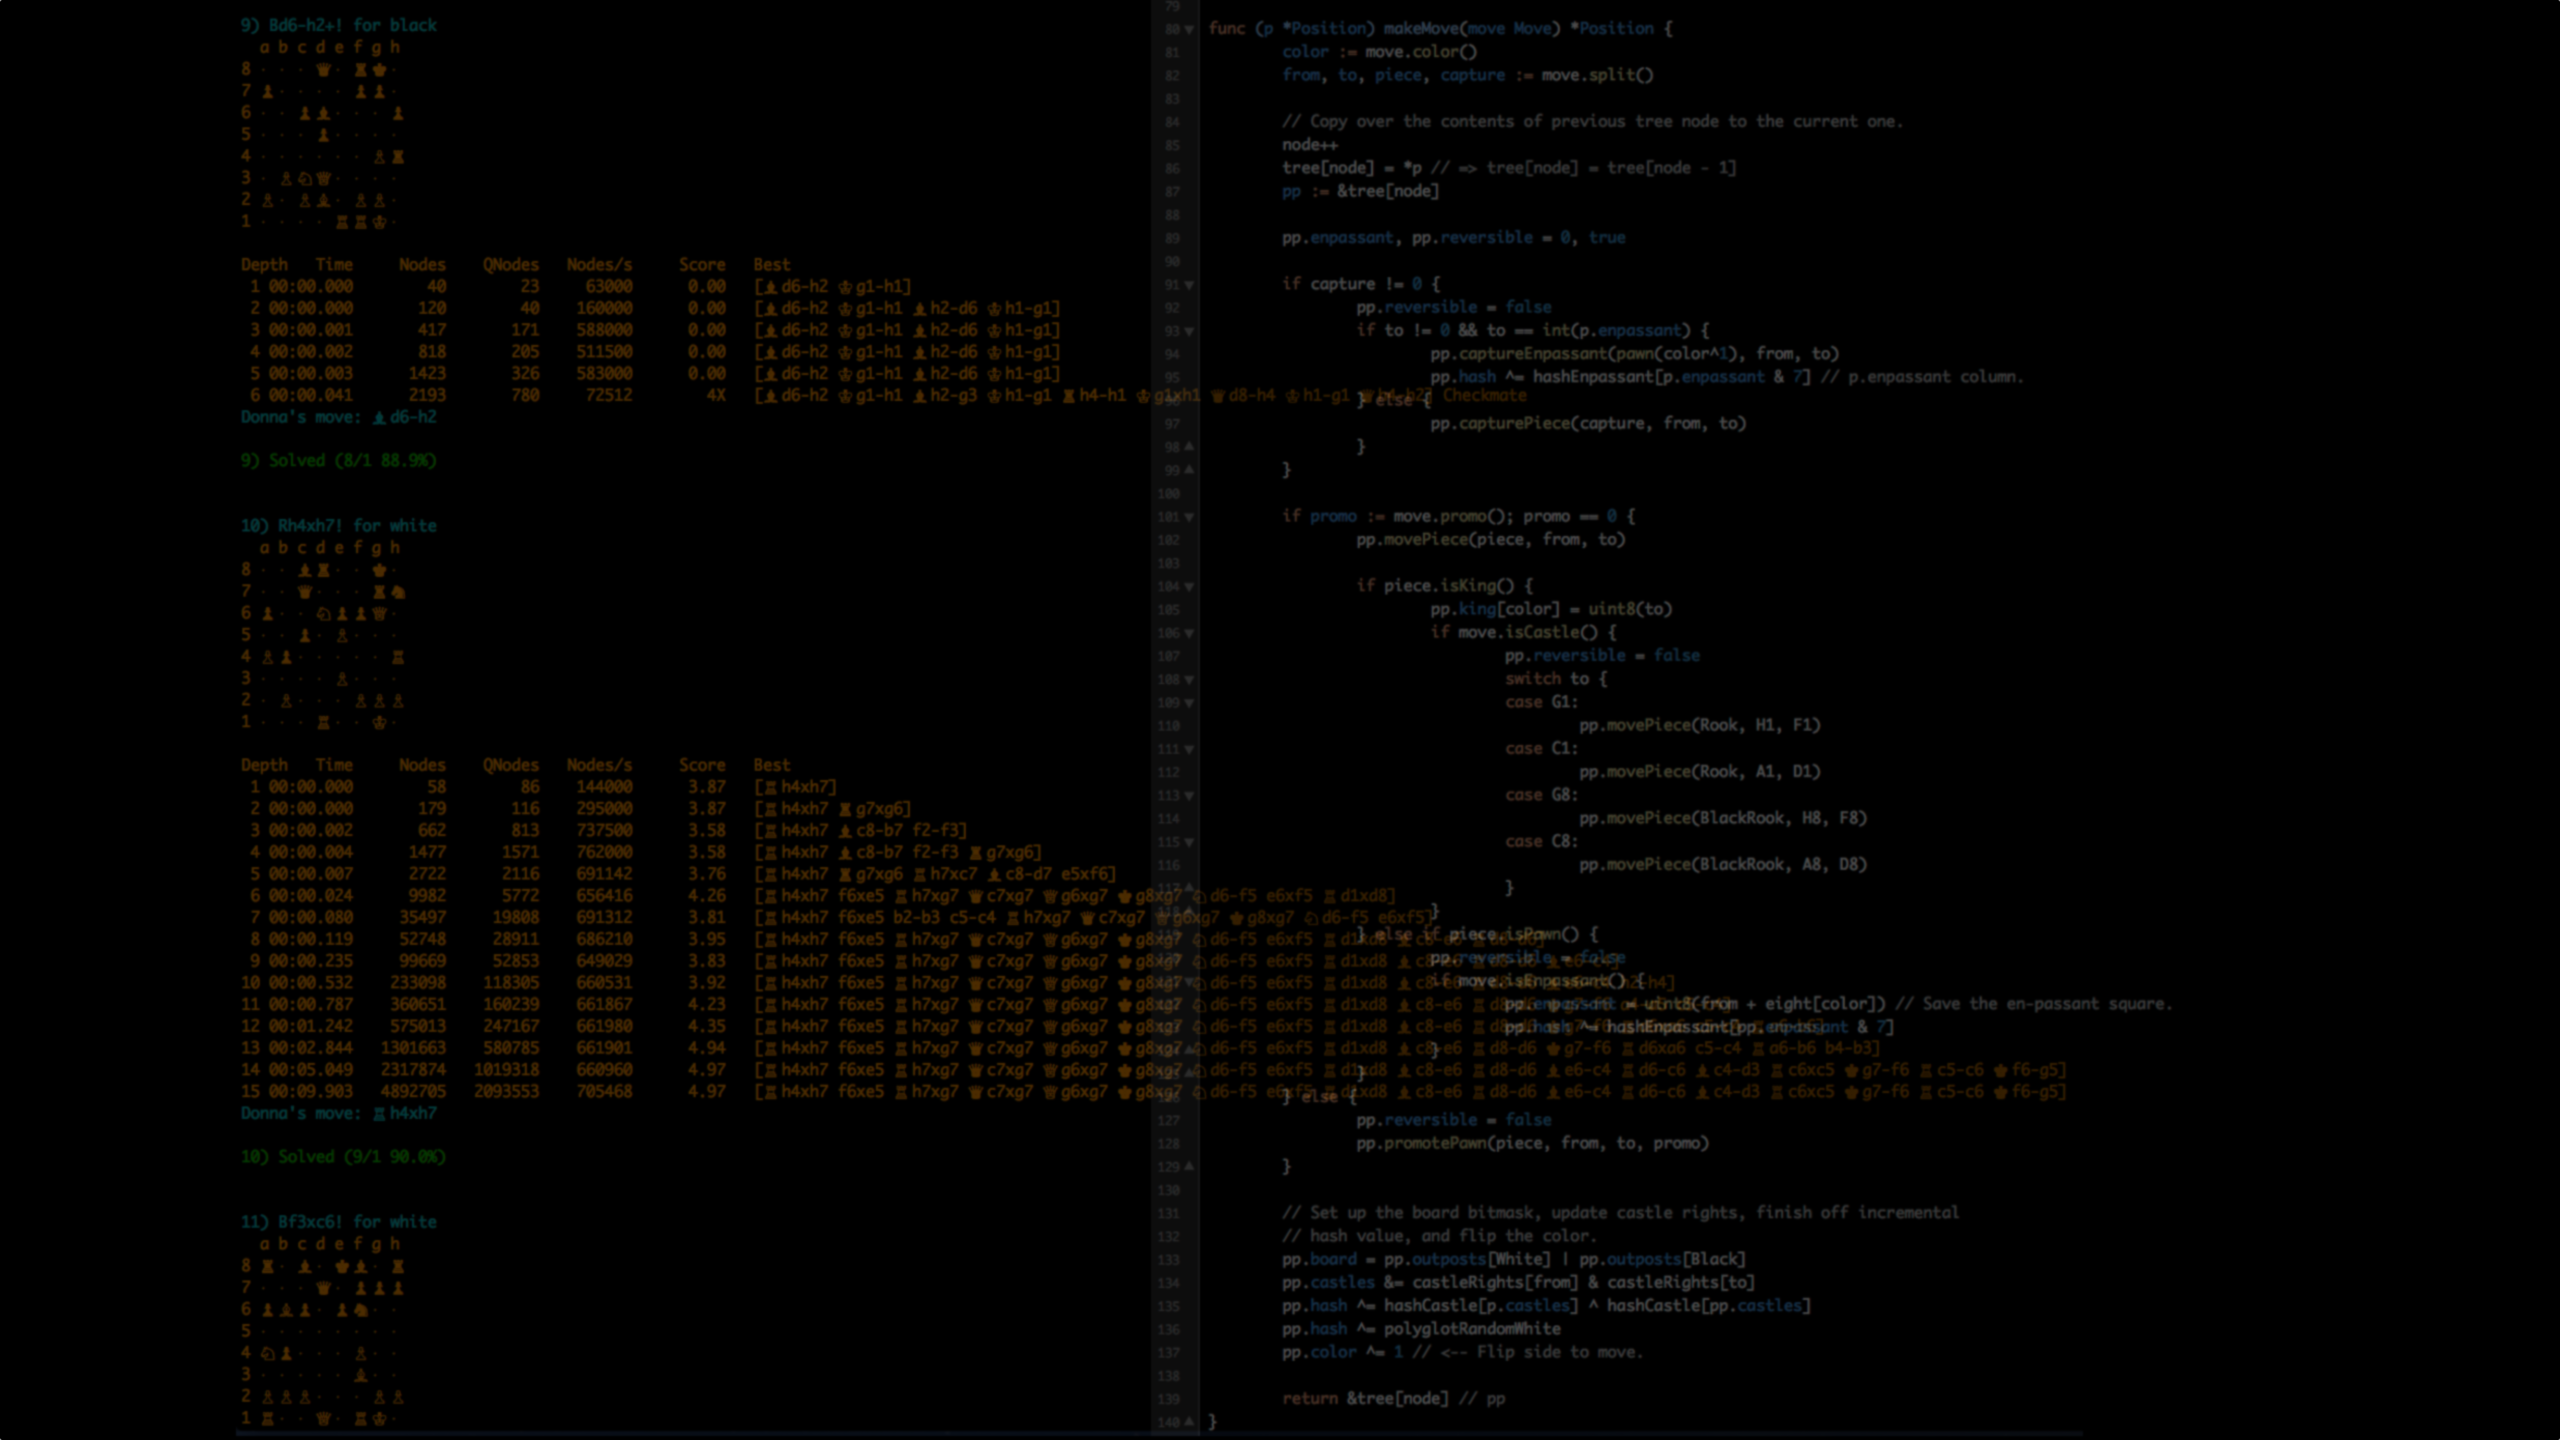Click the '10) Rh4xh7! for white' heading
The width and height of the screenshot is (2560, 1440).
339,525
